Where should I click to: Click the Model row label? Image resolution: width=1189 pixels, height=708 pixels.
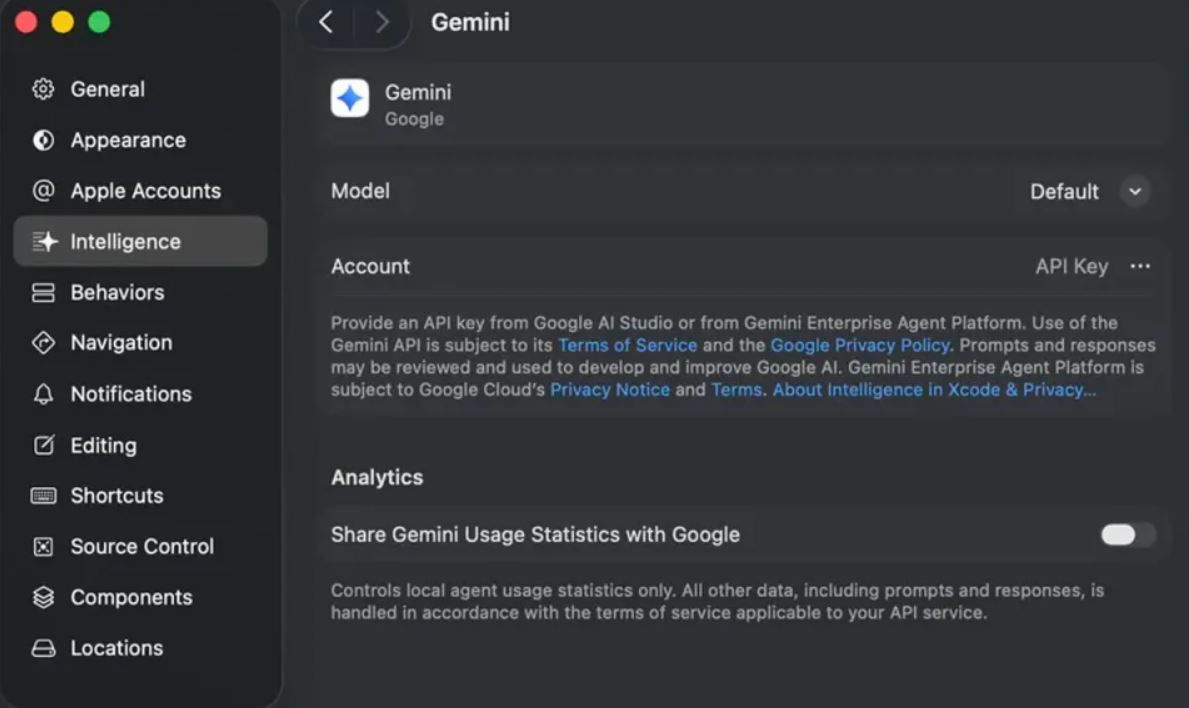click(360, 191)
